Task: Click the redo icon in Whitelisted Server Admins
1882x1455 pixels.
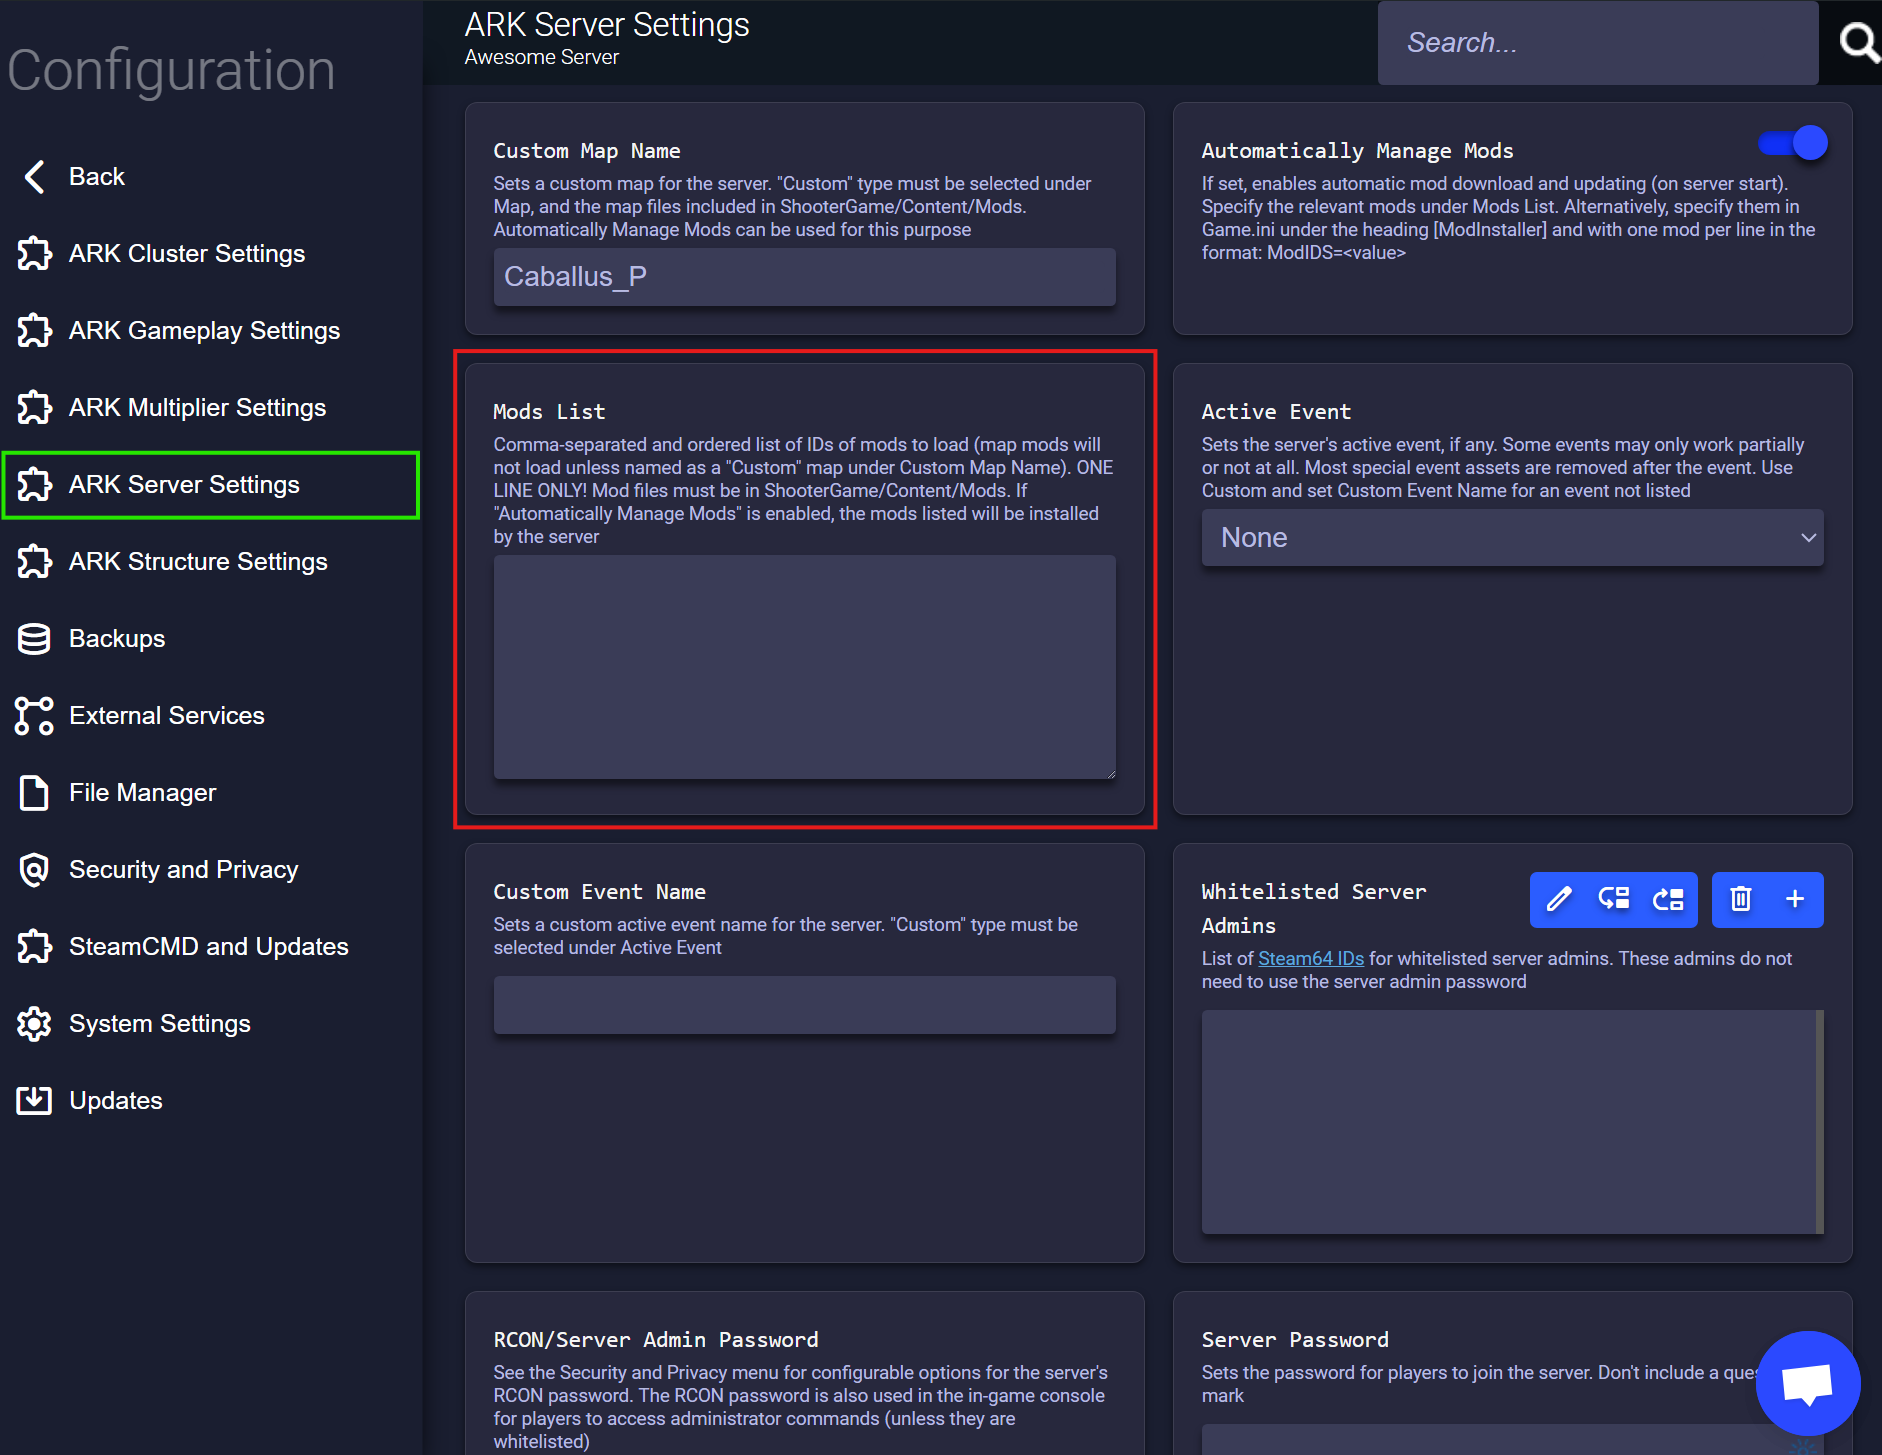Action: pos(1668,899)
